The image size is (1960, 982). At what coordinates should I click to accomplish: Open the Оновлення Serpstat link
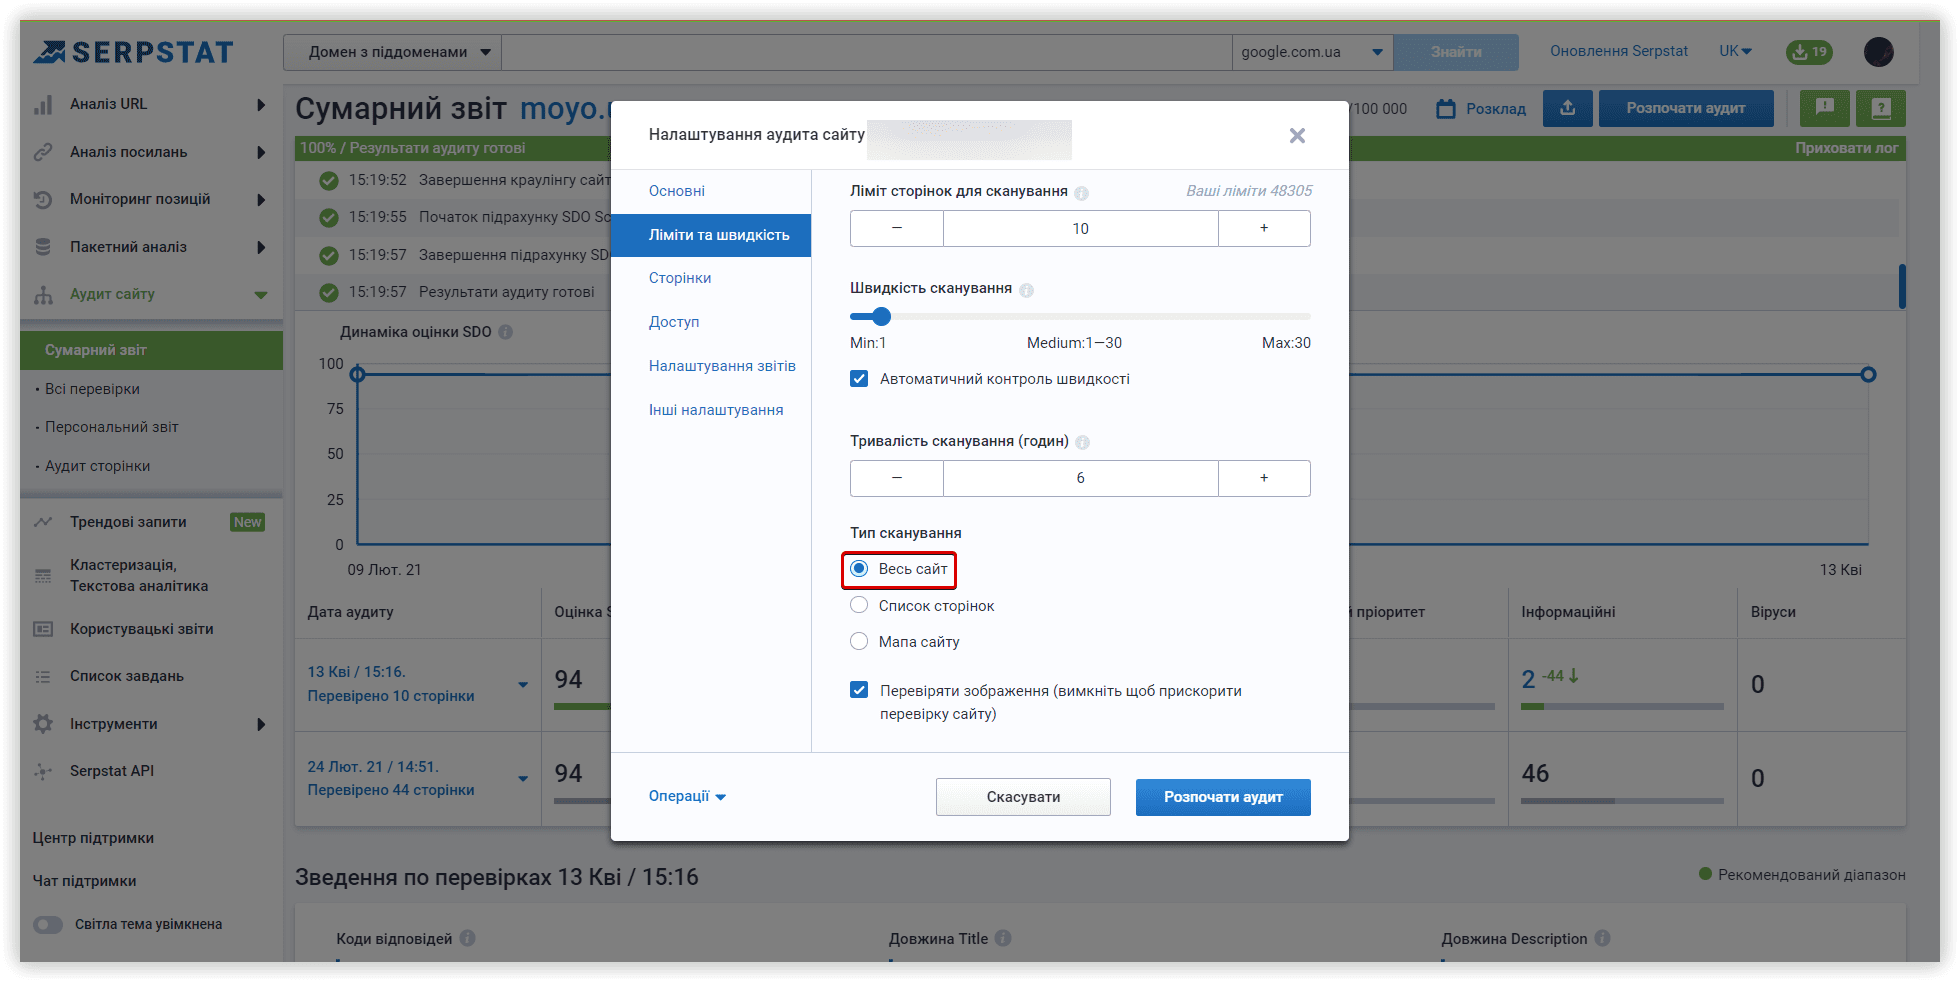(x=1619, y=51)
